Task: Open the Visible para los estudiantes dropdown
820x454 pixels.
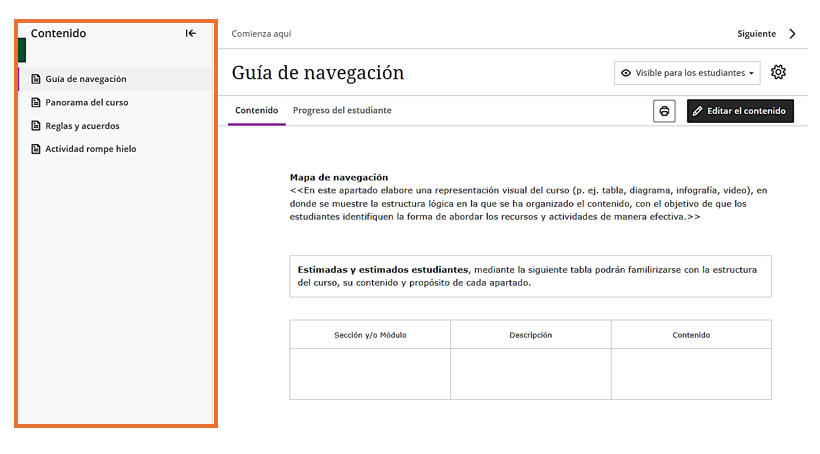Action: [688, 73]
